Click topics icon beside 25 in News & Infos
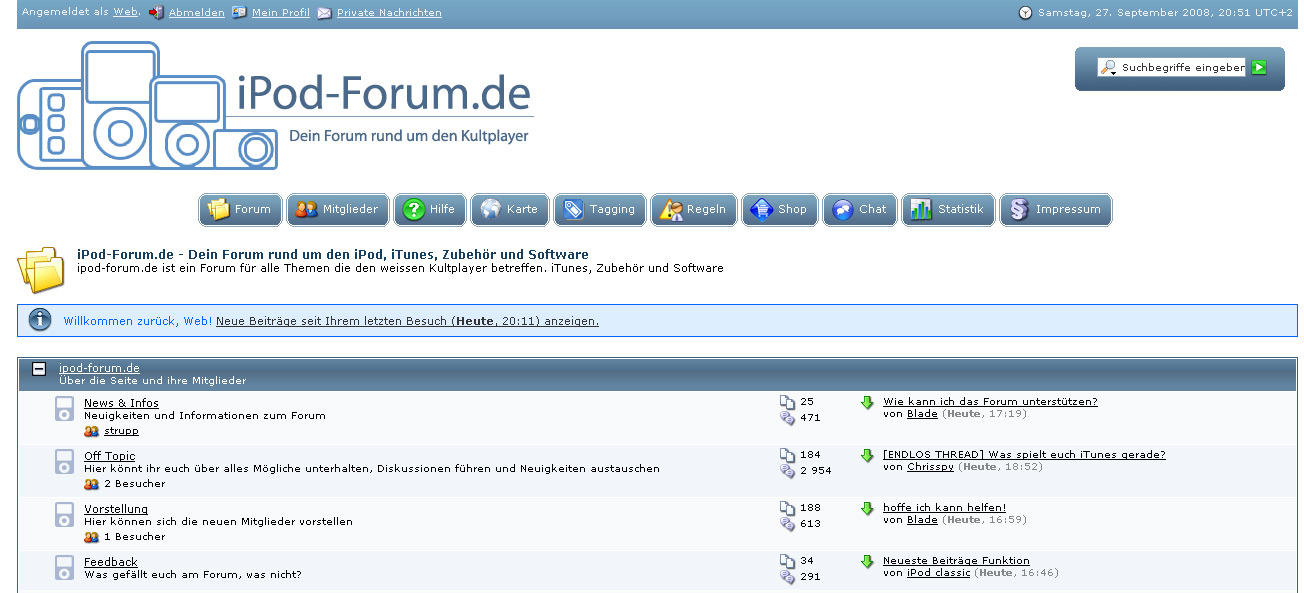The image size is (1304, 593). point(787,402)
